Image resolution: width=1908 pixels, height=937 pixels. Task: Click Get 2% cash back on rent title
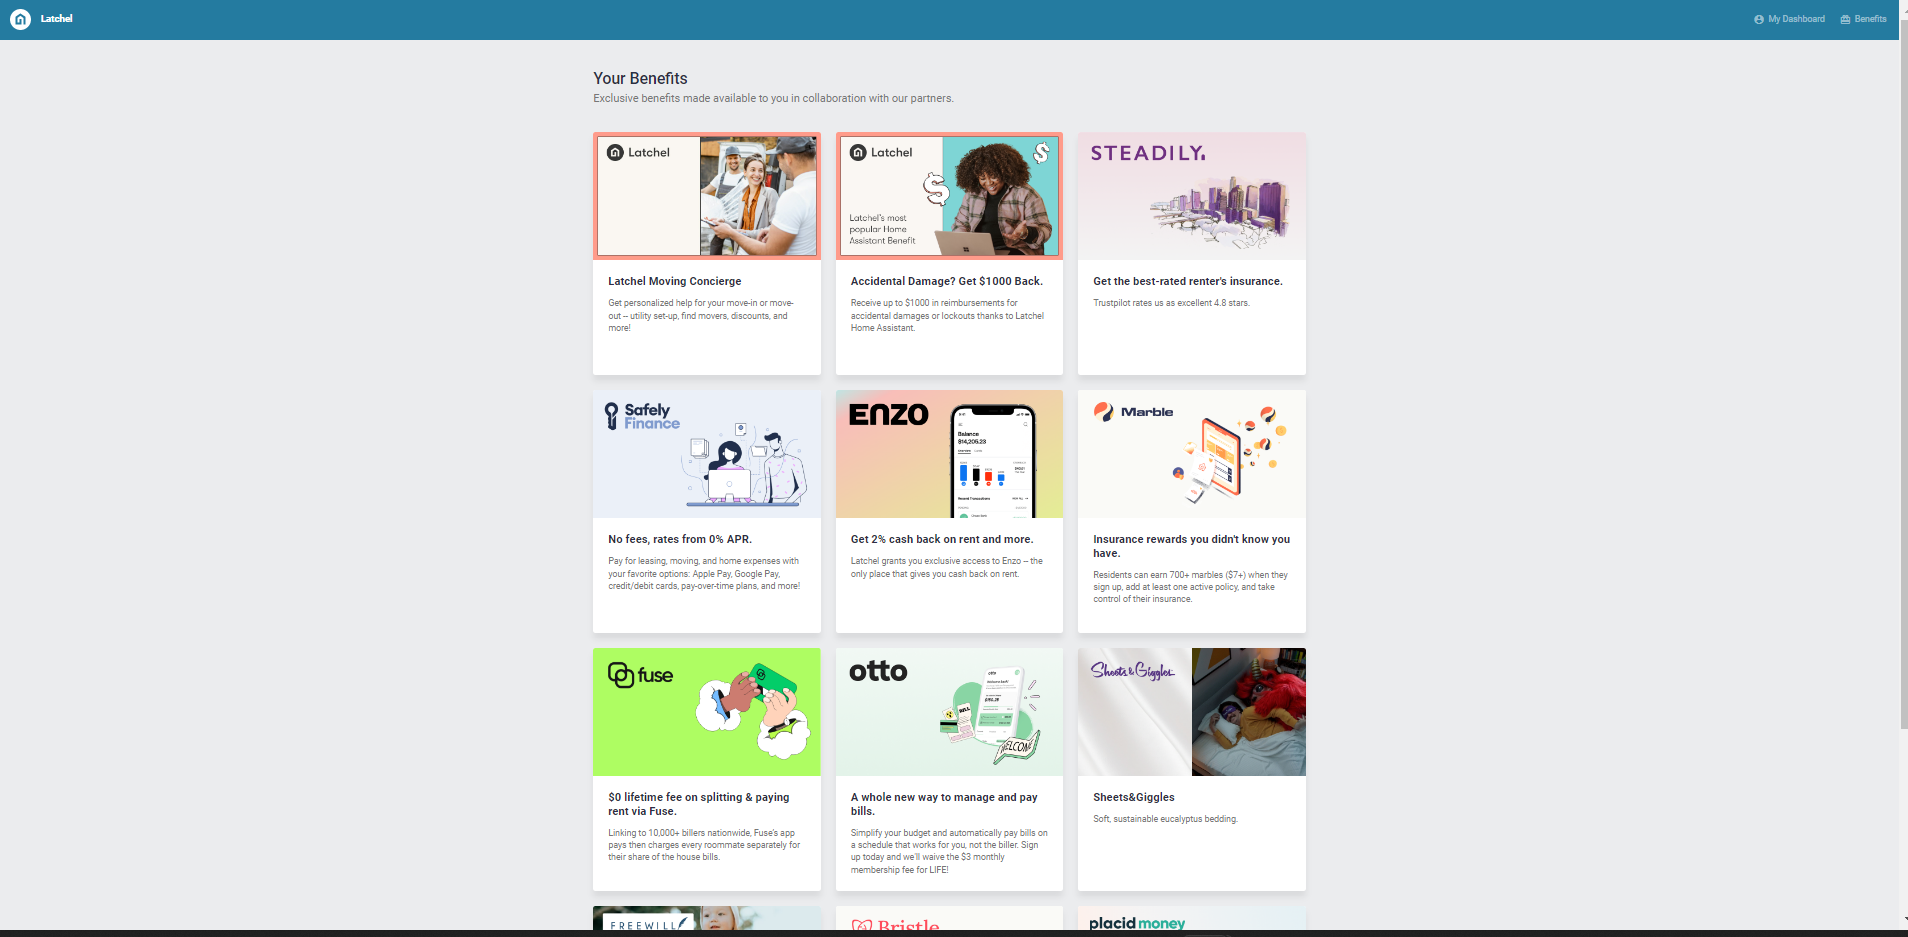(x=942, y=540)
